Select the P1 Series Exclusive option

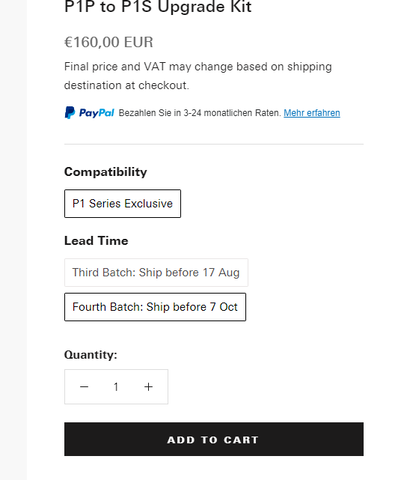coord(123,204)
